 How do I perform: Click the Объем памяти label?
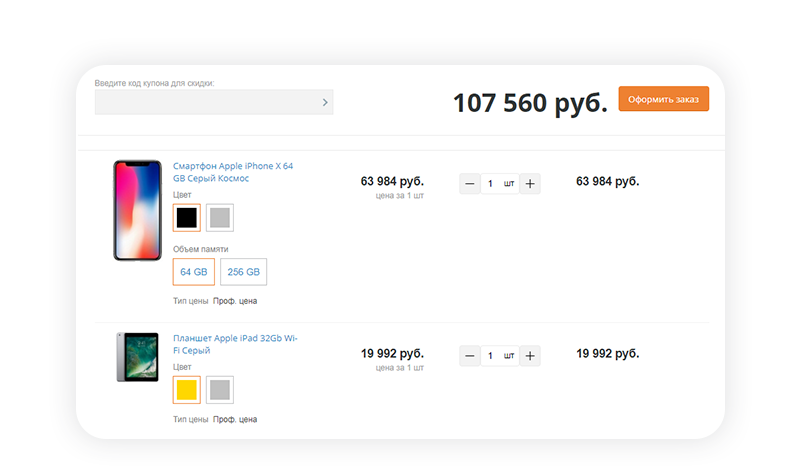pyautogui.click(x=201, y=249)
